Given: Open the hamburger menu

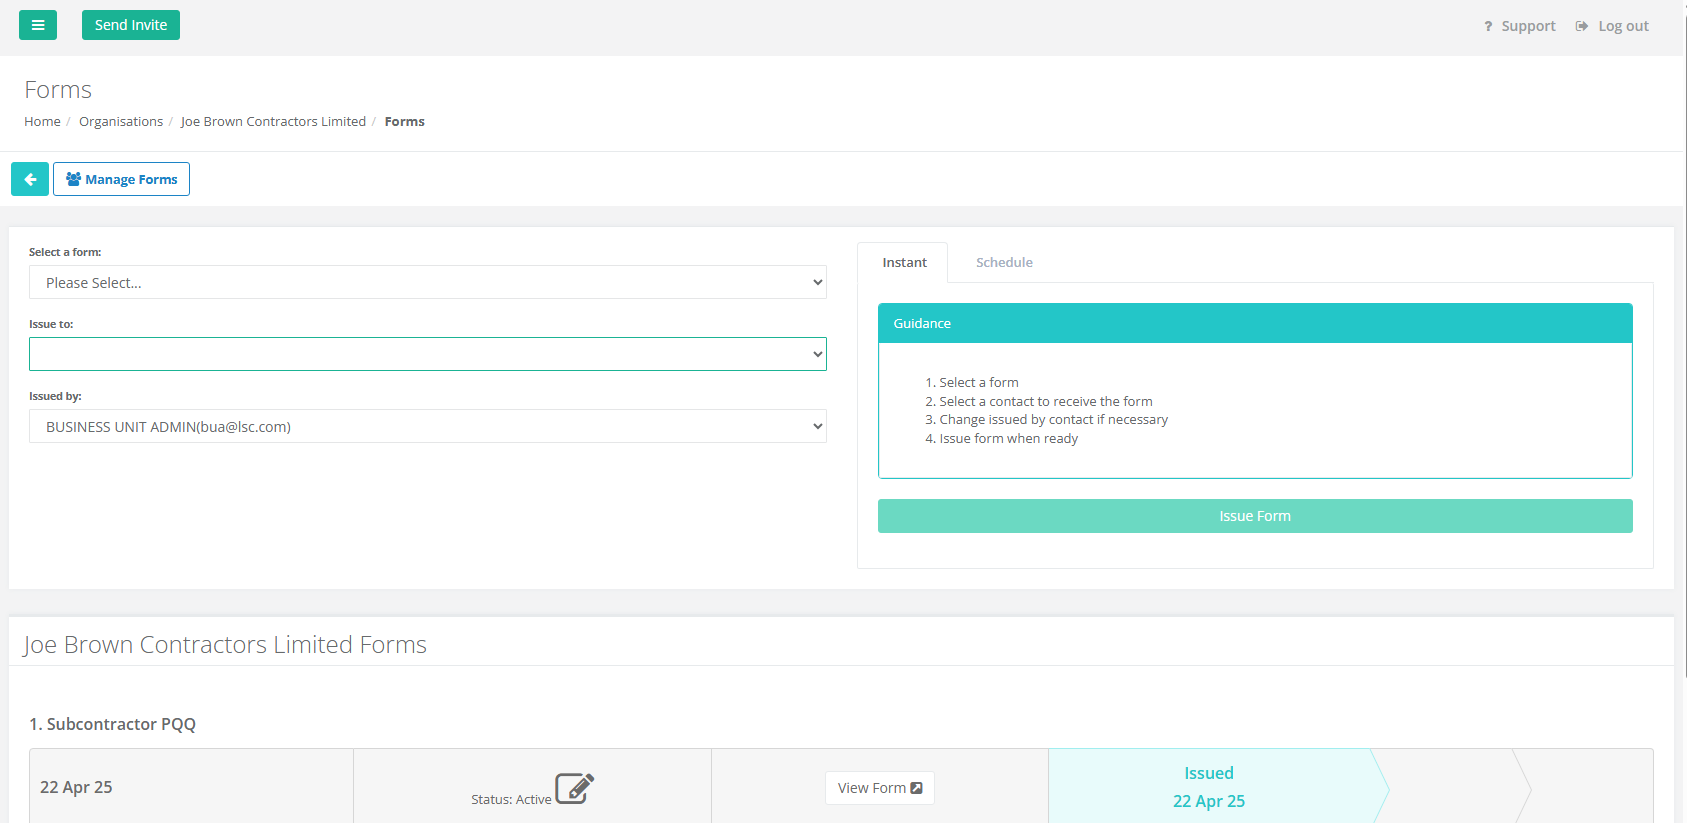Looking at the screenshot, I should [38, 25].
